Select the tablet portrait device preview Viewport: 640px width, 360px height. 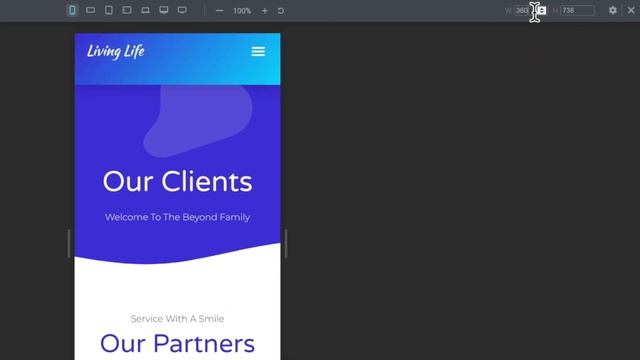coord(109,10)
